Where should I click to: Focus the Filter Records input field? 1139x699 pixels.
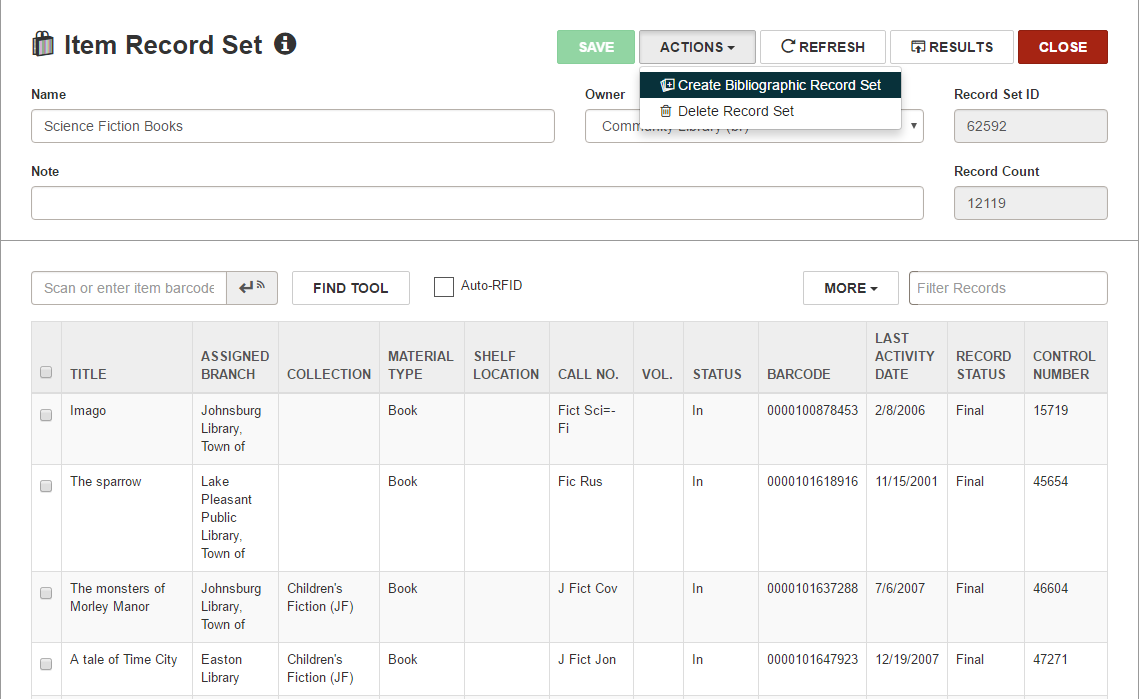1008,288
